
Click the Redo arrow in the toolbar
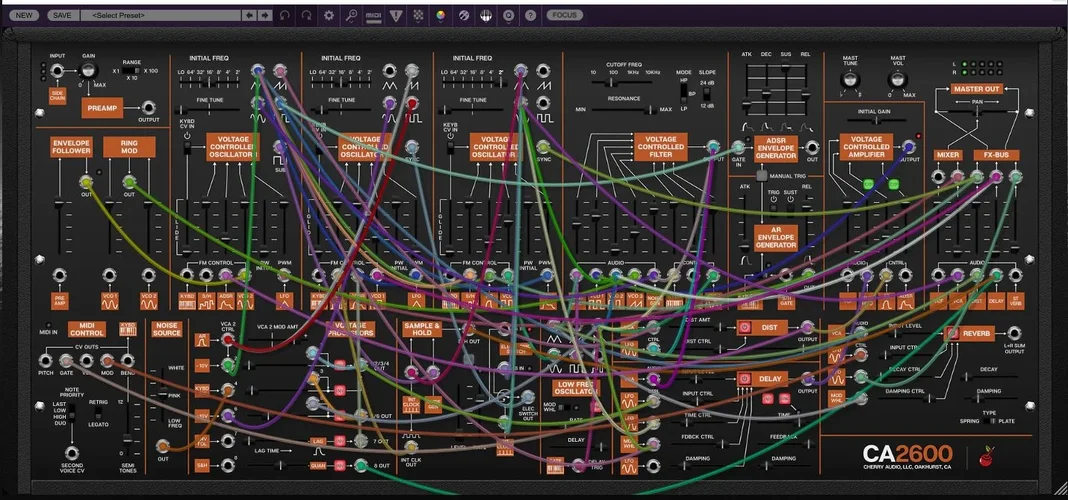point(307,15)
